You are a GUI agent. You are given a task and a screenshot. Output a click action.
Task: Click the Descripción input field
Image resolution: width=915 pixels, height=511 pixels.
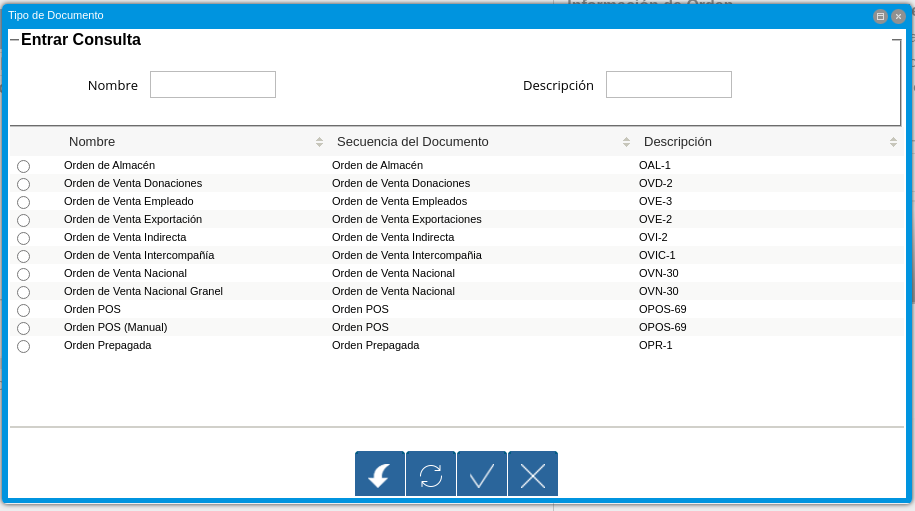coord(669,85)
